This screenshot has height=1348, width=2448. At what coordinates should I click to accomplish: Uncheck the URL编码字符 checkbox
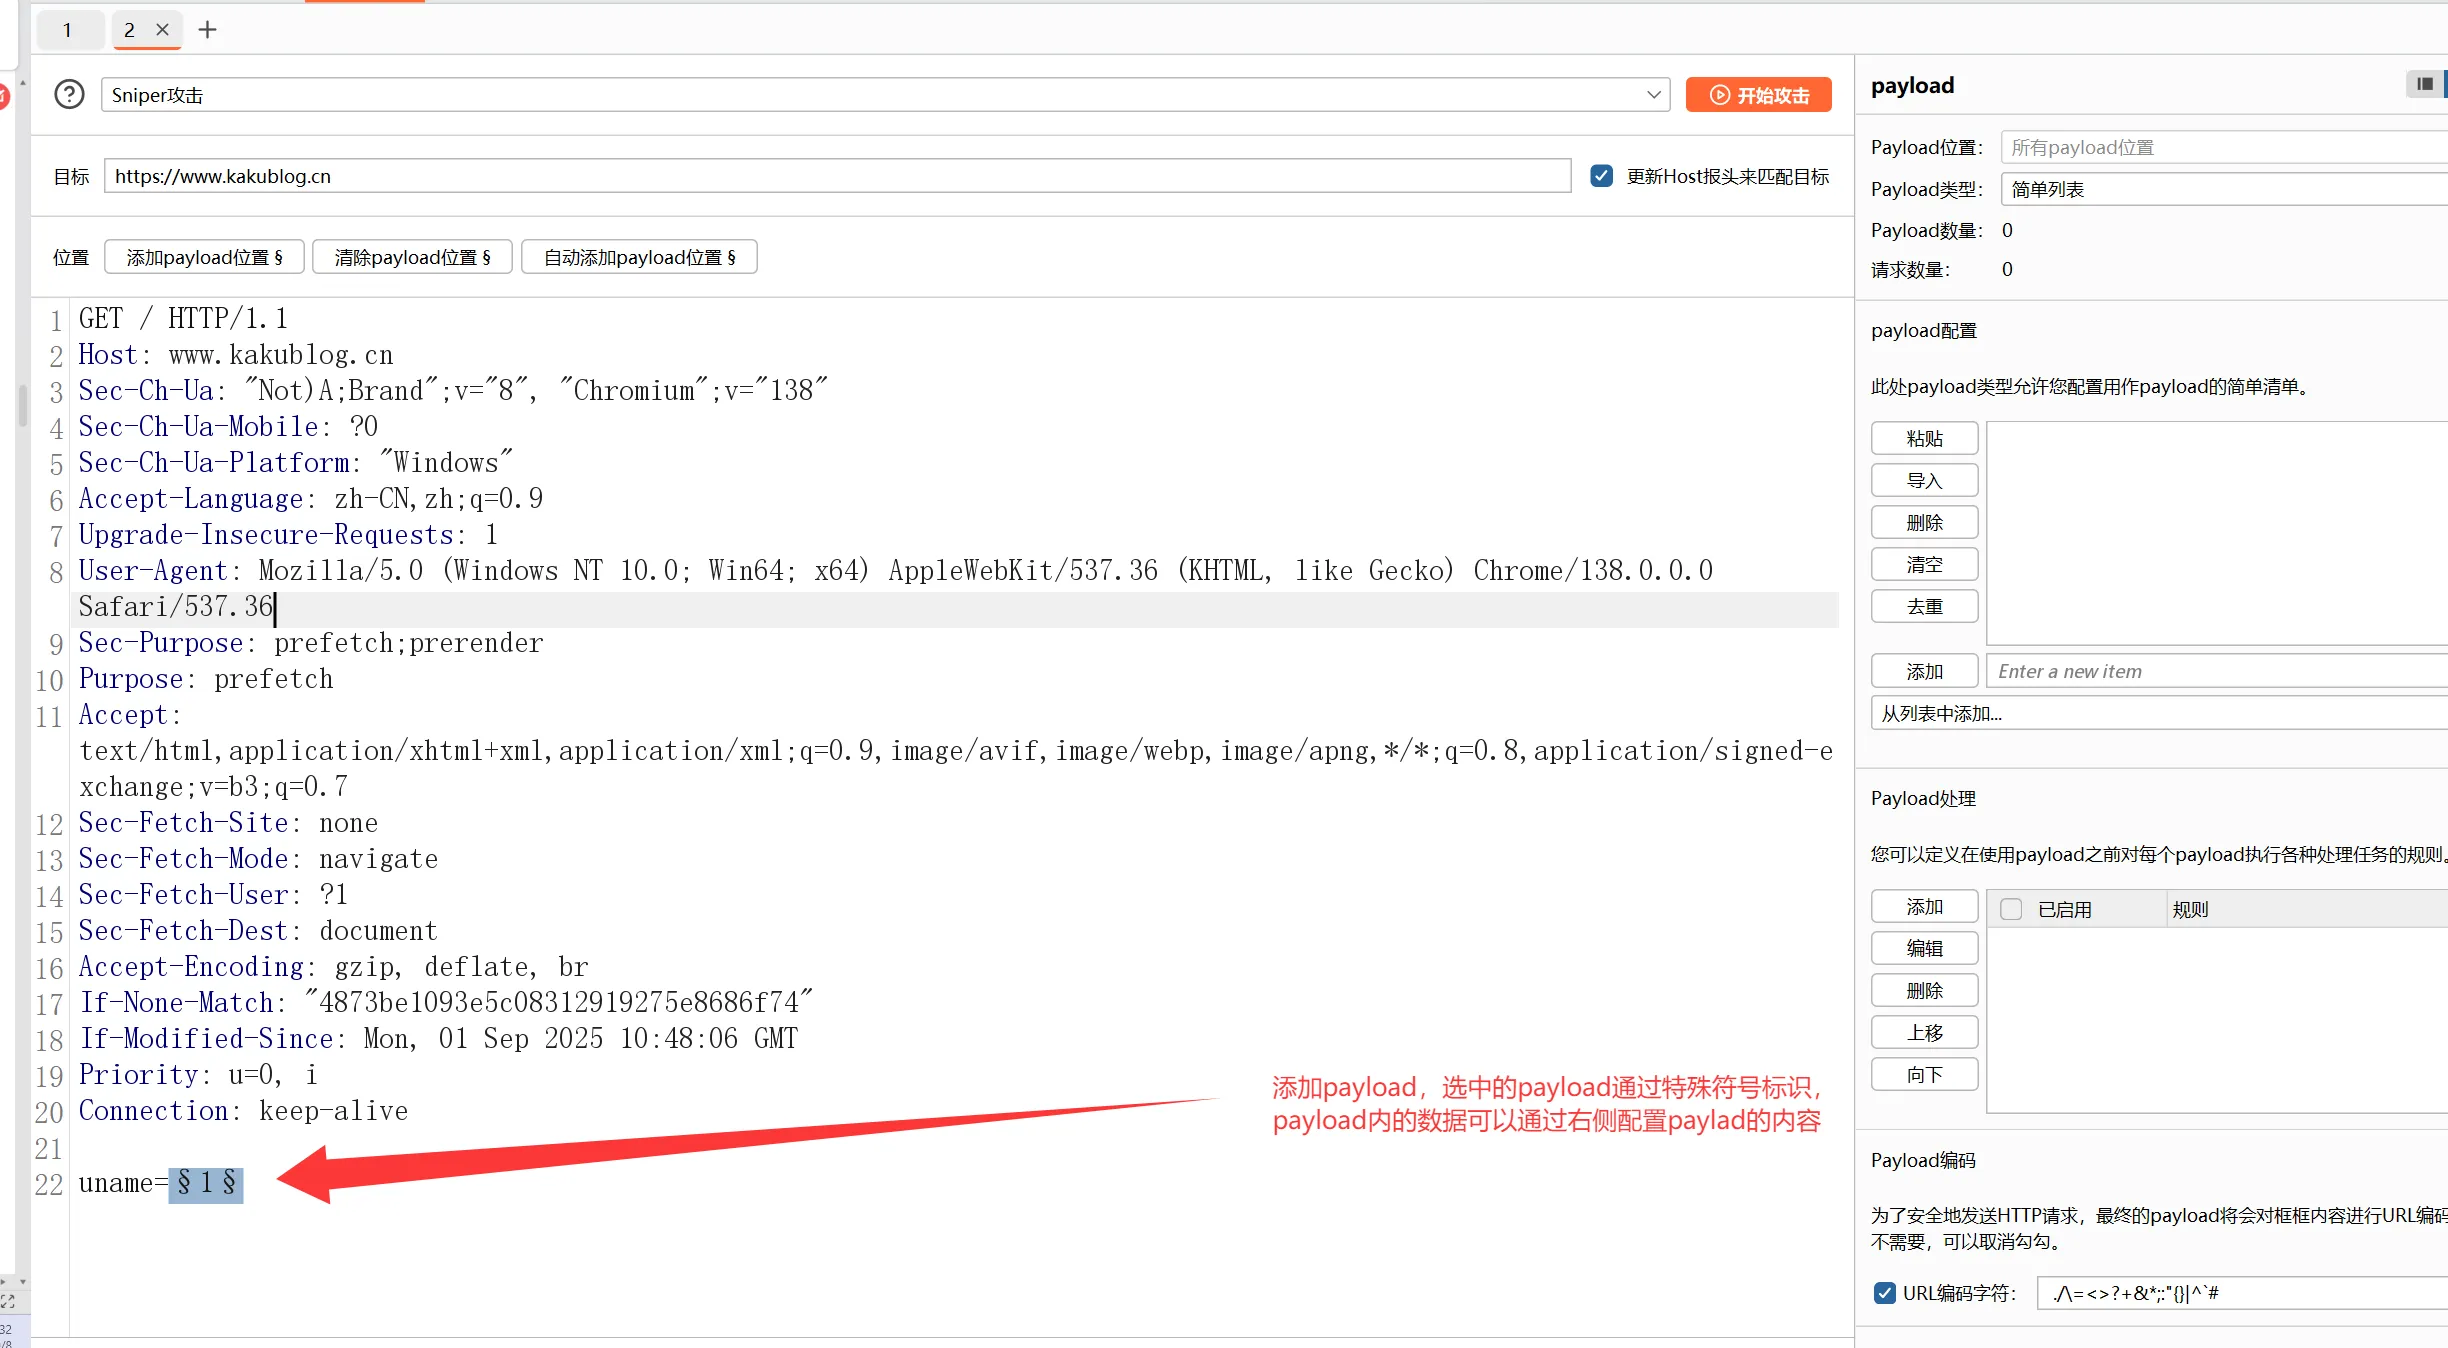[1884, 1293]
